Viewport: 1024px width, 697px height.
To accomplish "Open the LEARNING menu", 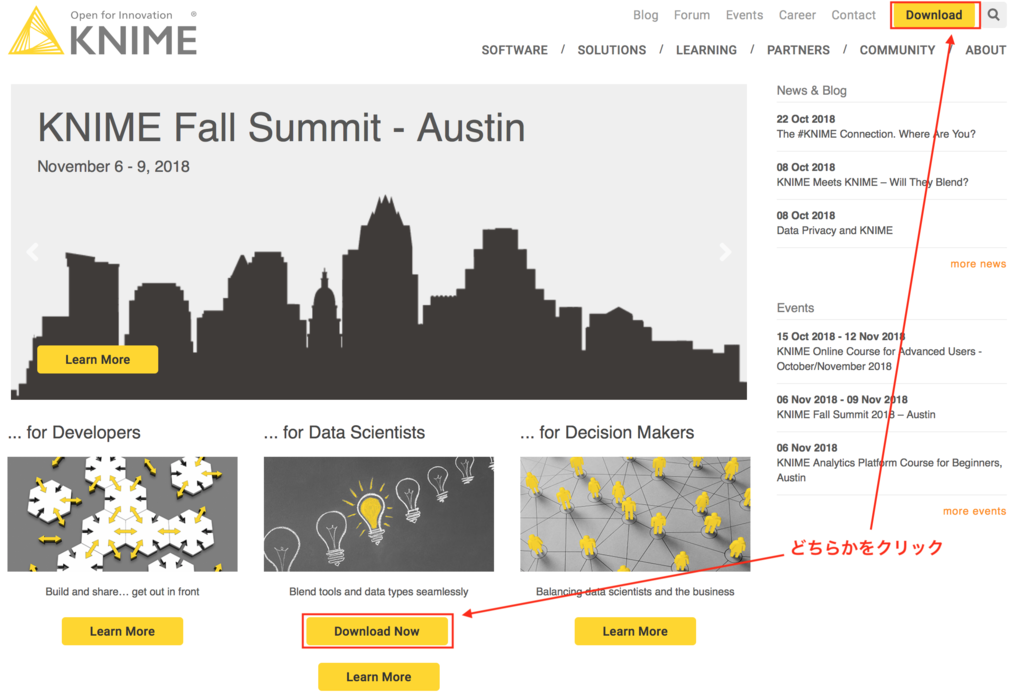I will tap(706, 50).
